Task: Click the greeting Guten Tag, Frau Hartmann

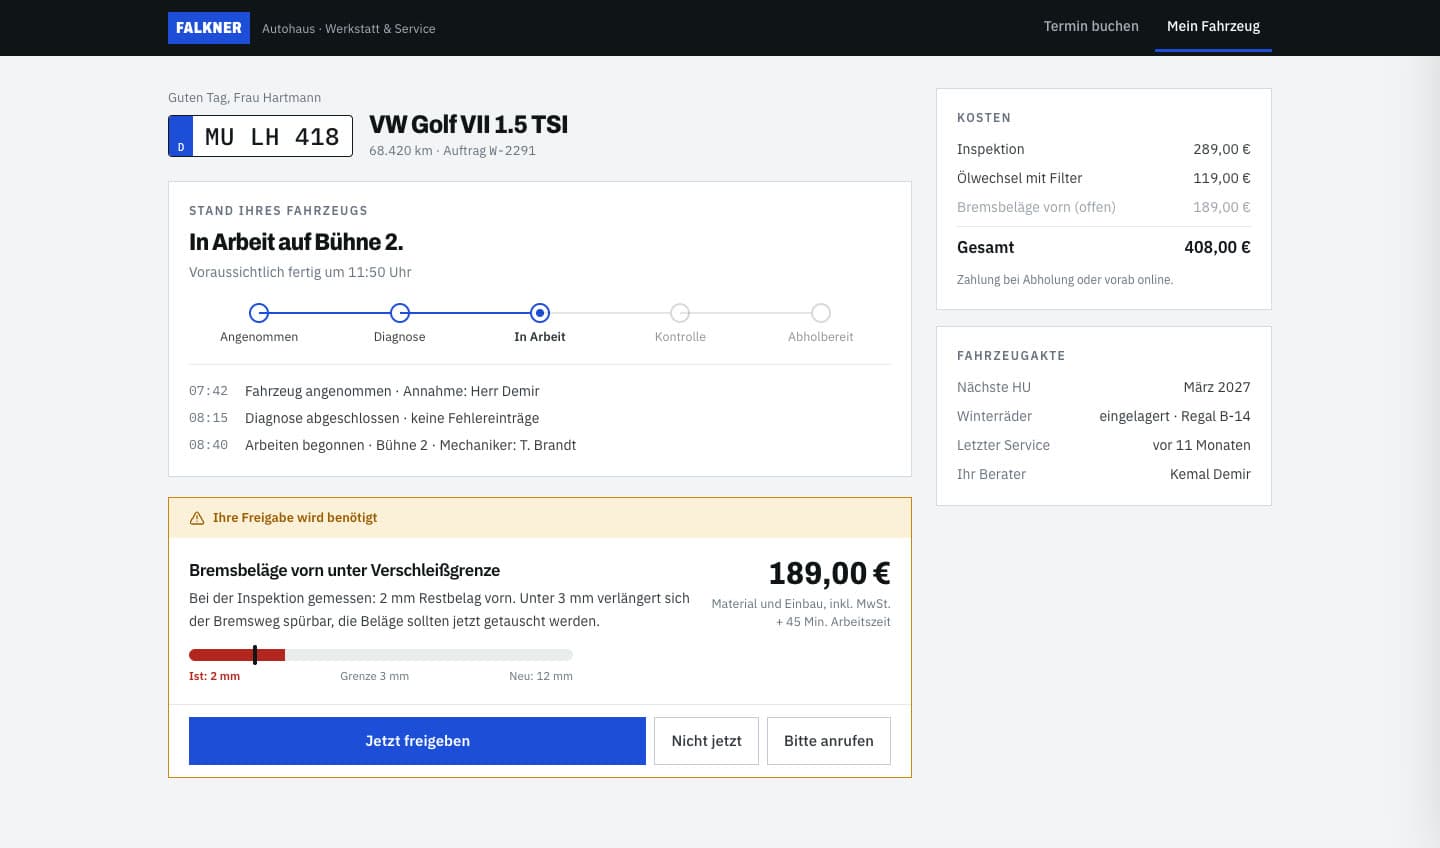Action: click(245, 98)
